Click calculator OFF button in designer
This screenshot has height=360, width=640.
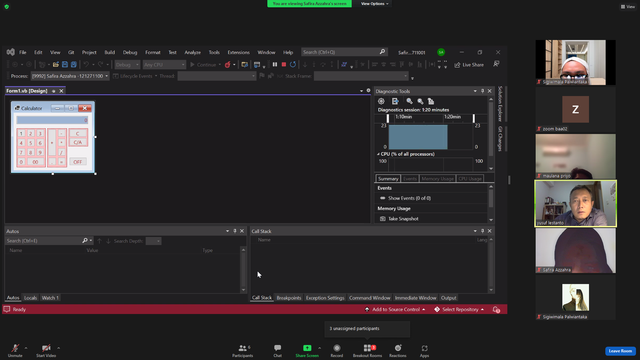click(78, 162)
